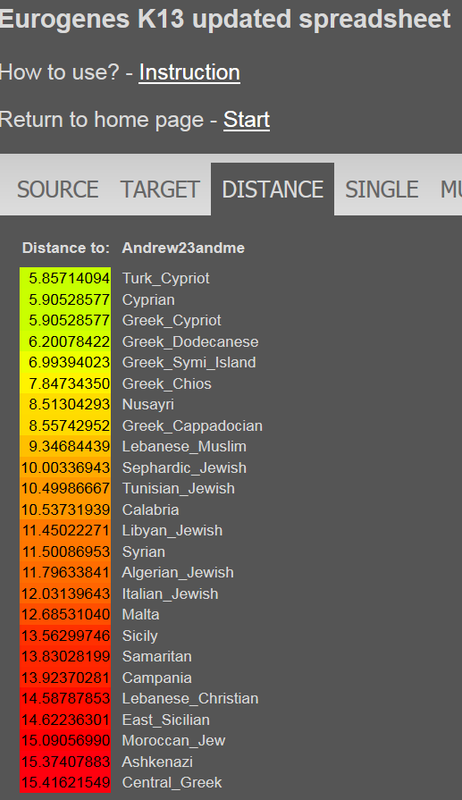Switch to the SOURCE tab
This screenshot has width=462, height=800.
58,189
